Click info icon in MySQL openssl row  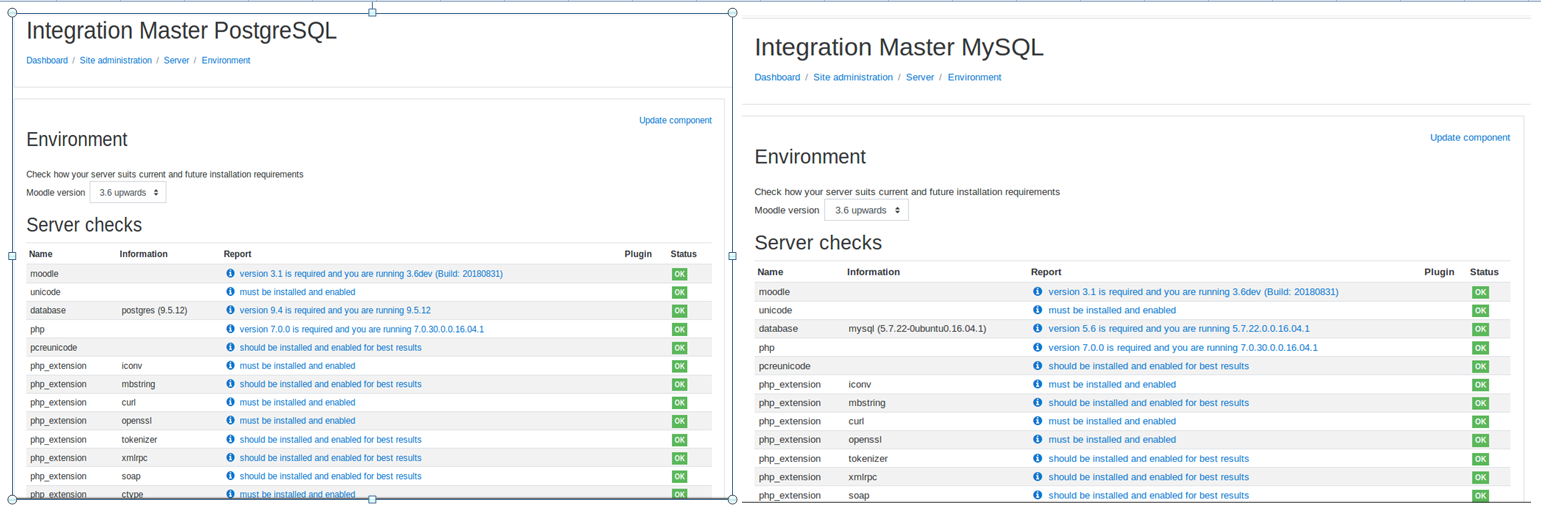coord(1038,439)
